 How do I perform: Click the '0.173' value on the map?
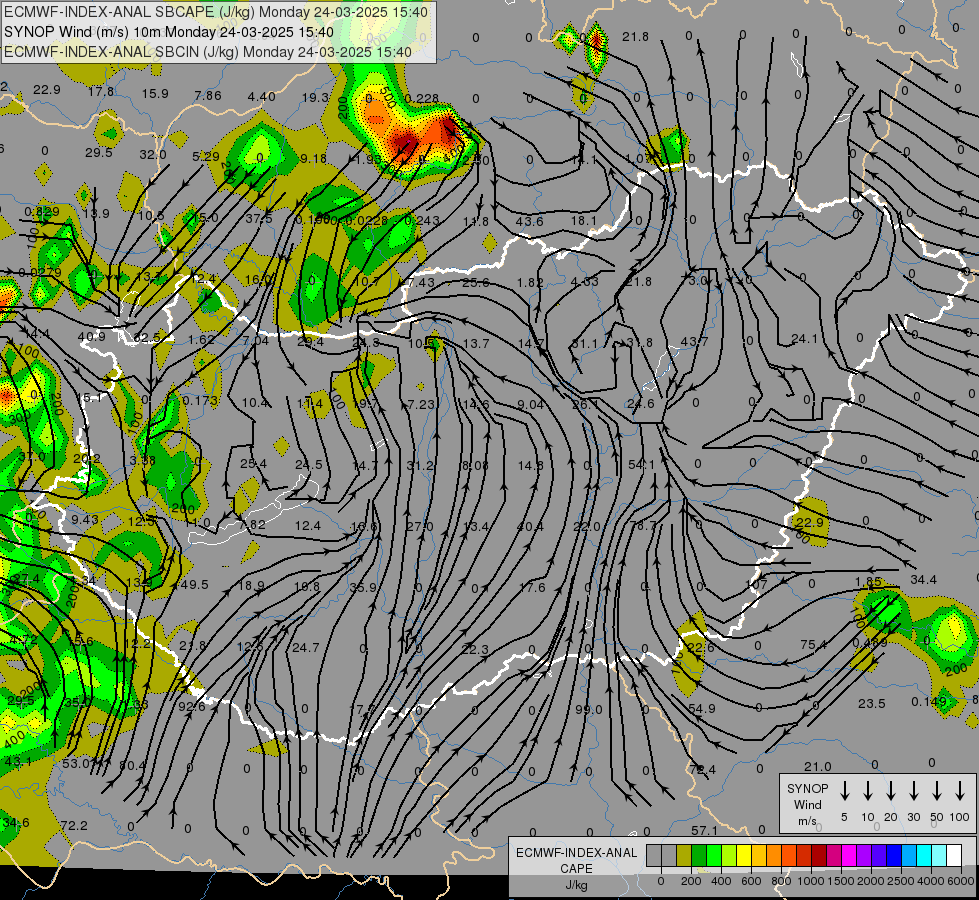pyautogui.click(x=200, y=400)
